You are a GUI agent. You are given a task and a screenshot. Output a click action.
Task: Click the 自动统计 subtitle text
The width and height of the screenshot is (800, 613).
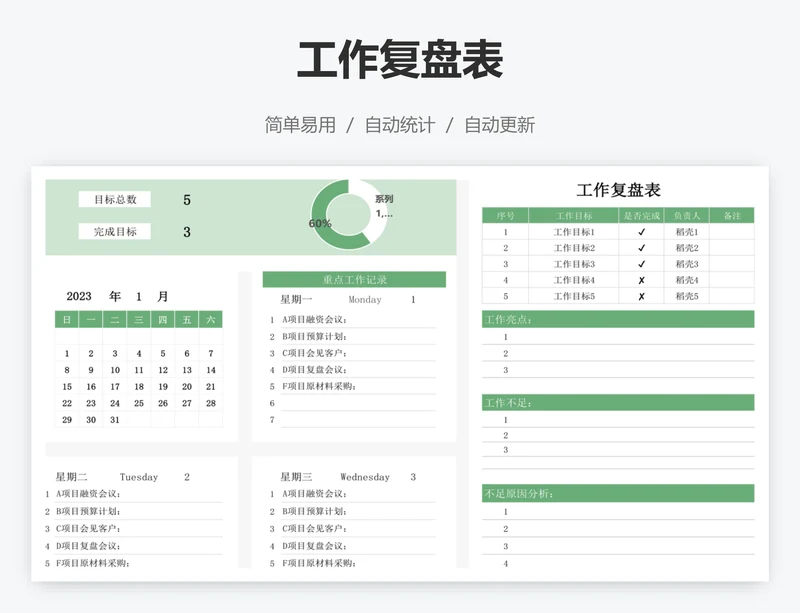[x=399, y=125]
